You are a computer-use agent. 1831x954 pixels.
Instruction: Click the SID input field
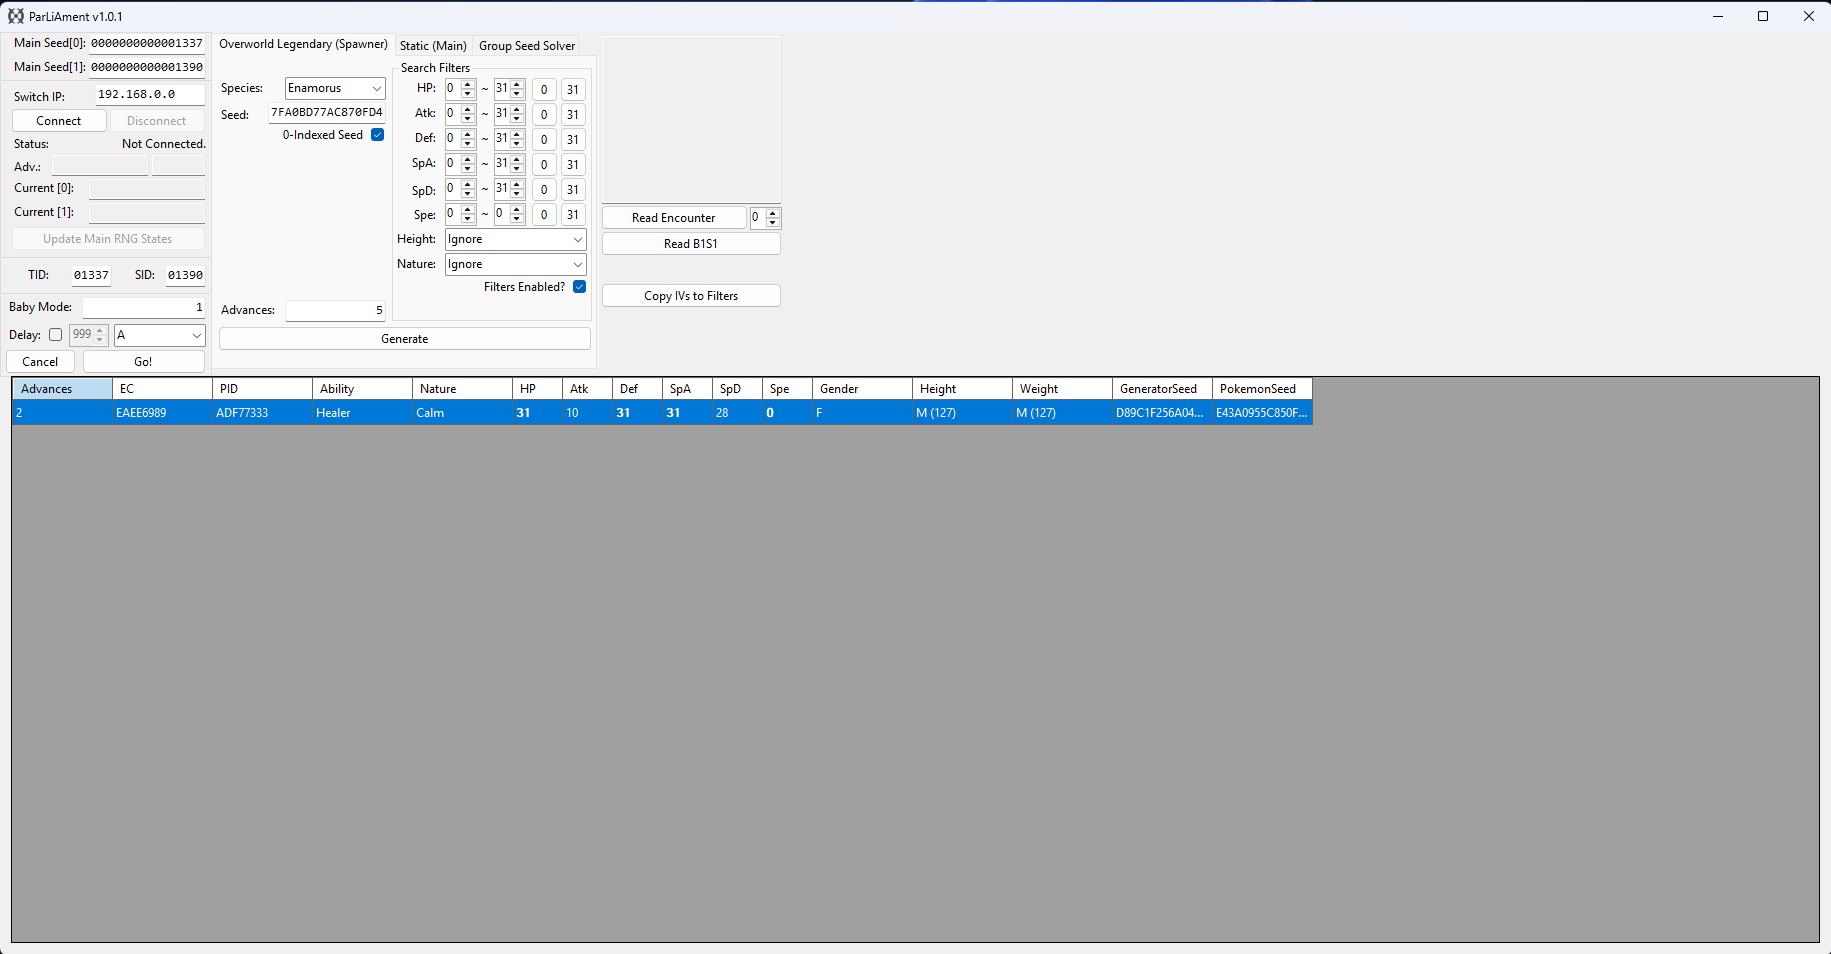click(185, 275)
